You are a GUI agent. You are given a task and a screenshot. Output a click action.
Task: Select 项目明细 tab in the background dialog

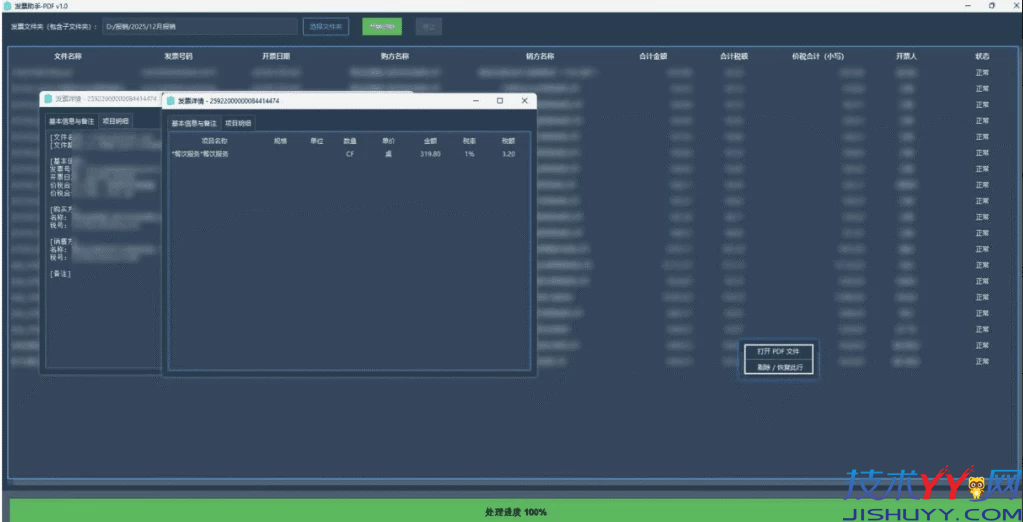click(x=115, y=120)
